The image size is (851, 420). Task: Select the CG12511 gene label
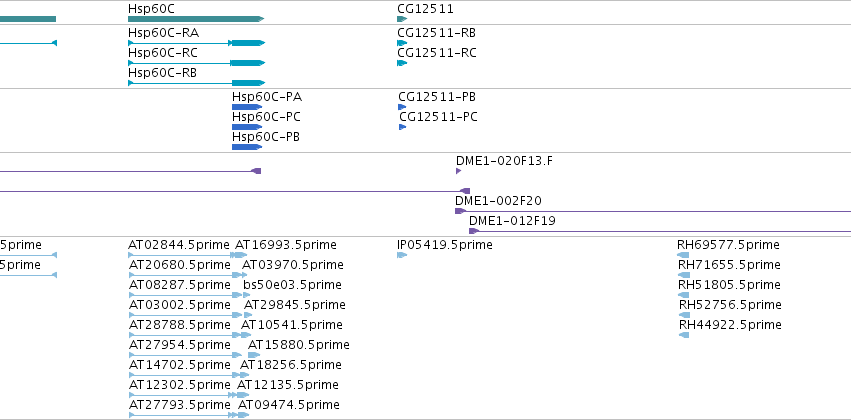point(426,9)
